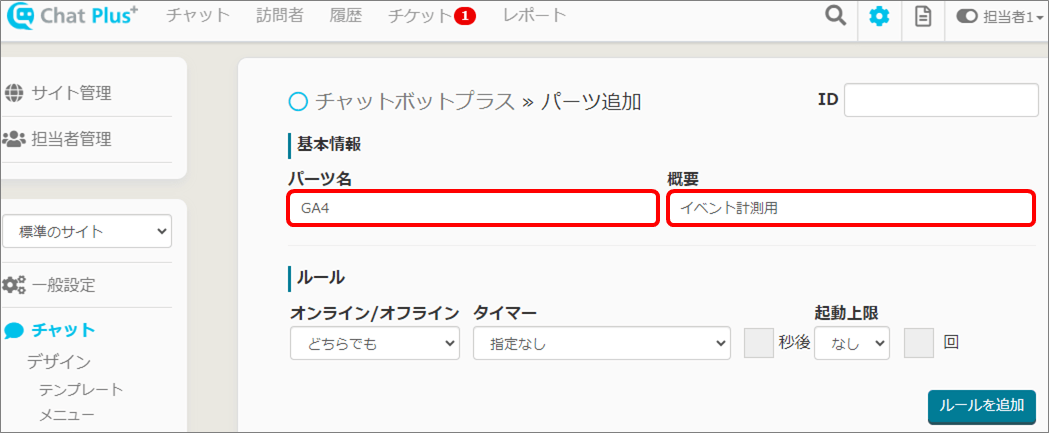The image size is (1049, 433).
Task: Open the search magnifier icon
Action: tap(836, 17)
